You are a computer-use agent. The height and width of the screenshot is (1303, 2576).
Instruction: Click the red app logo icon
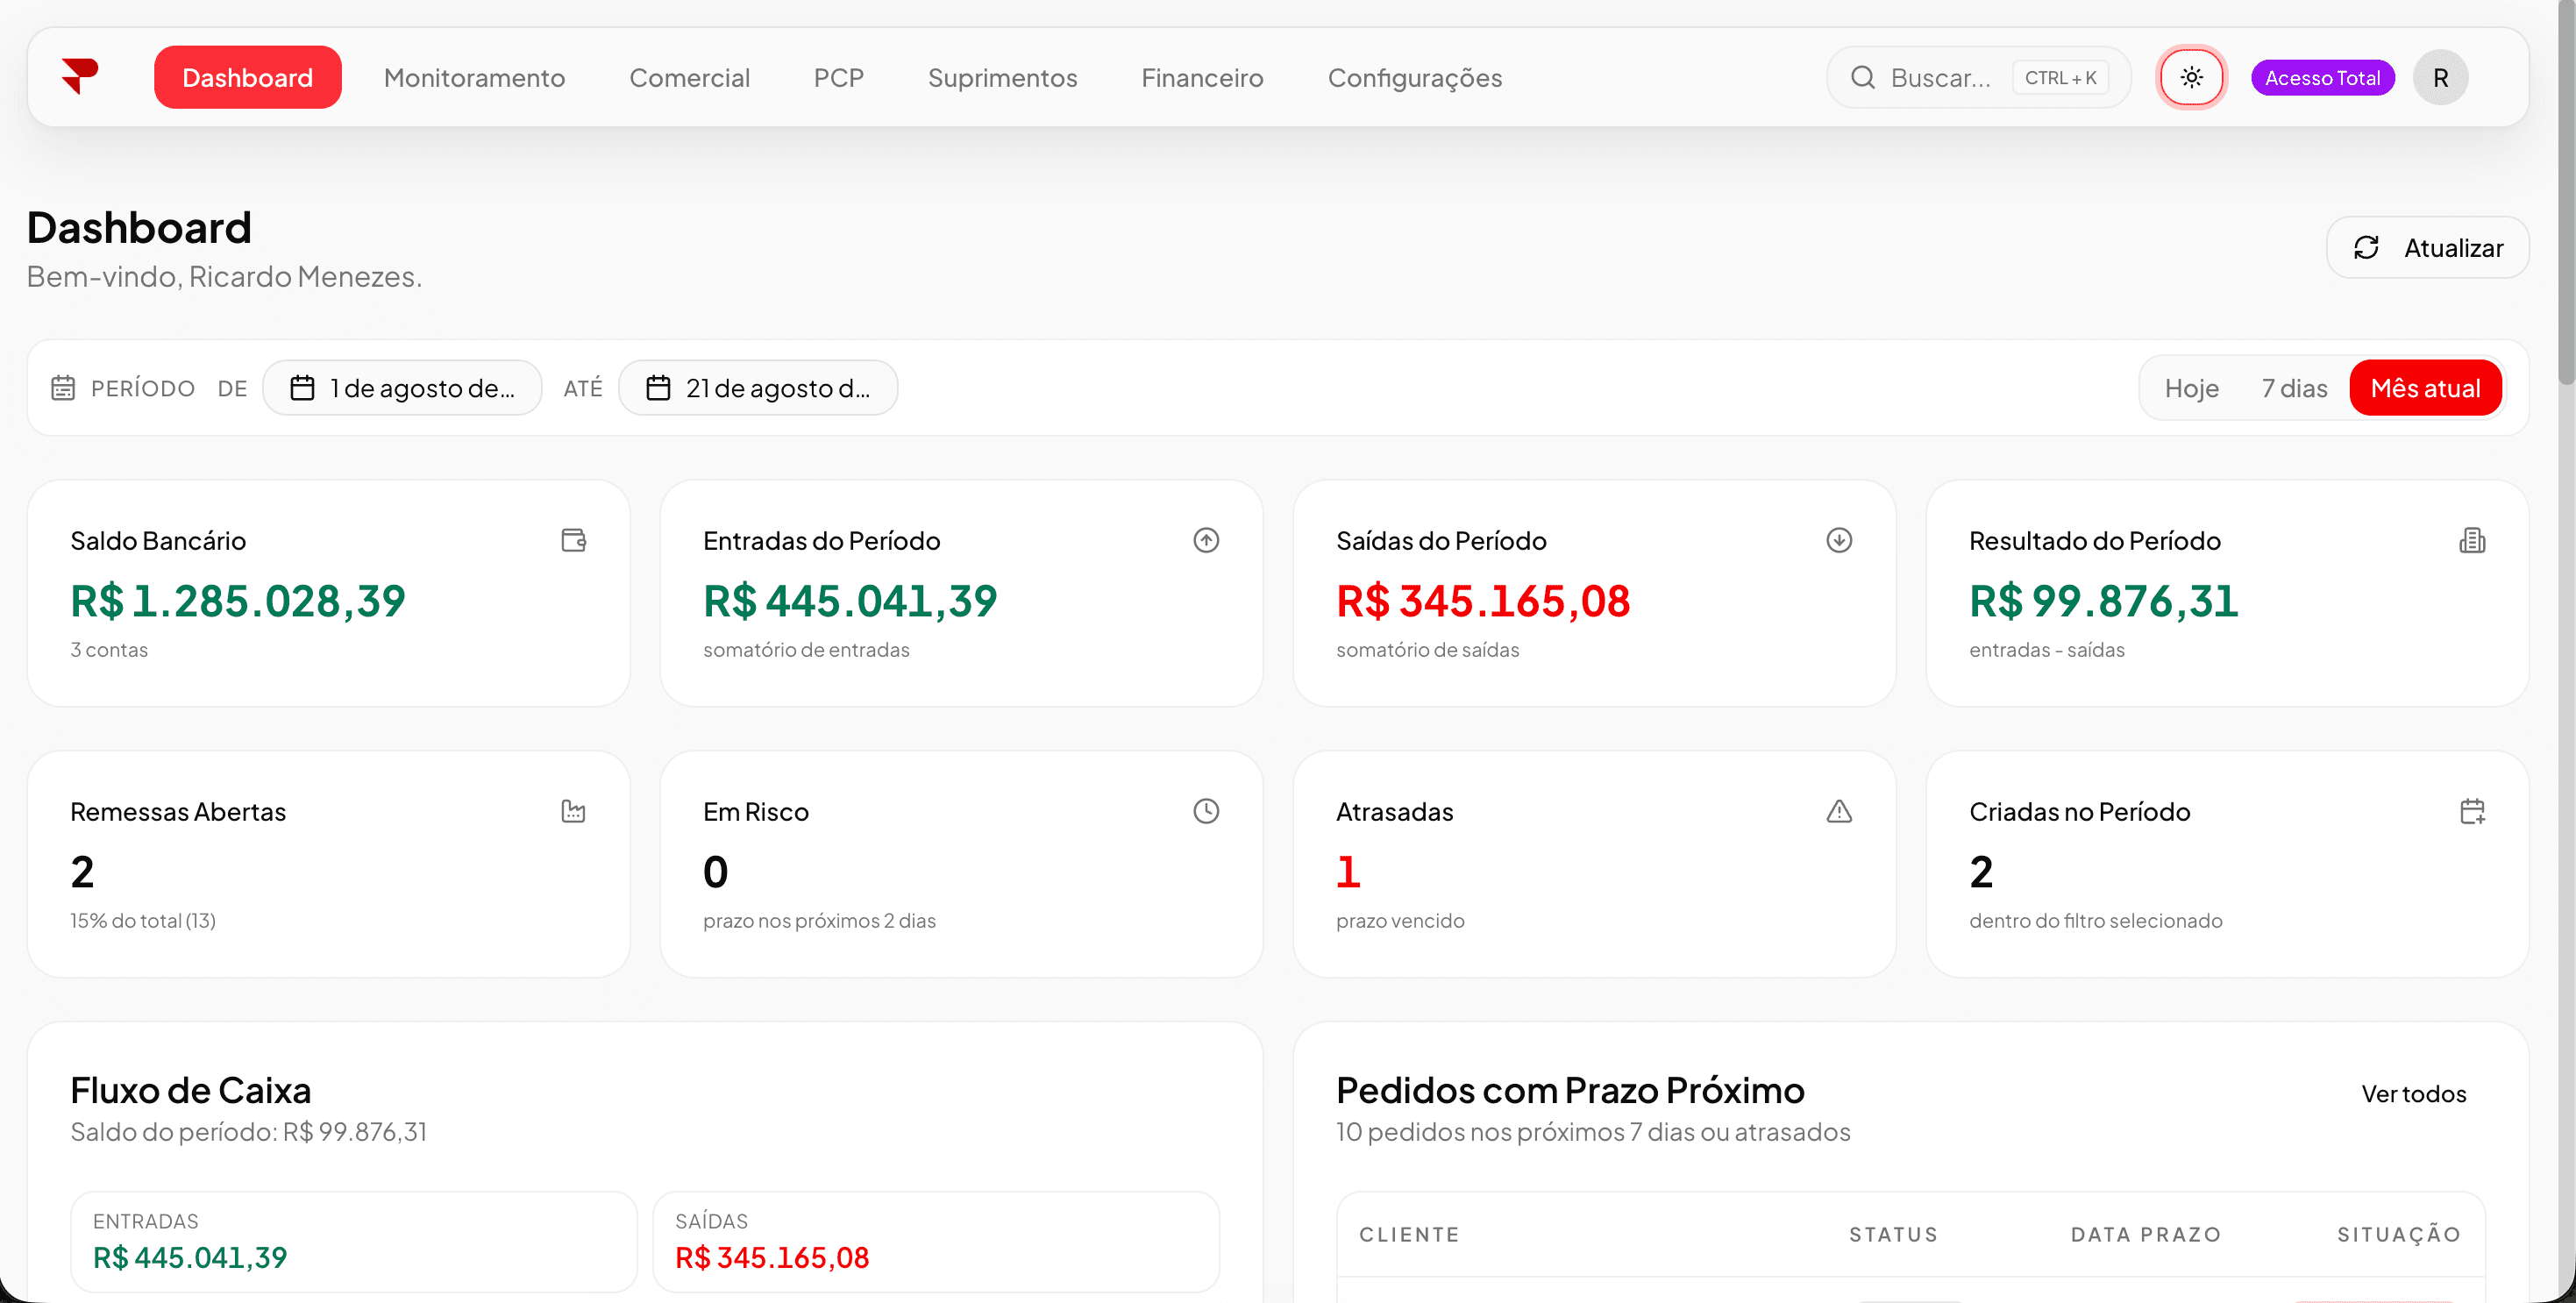[x=80, y=77]
